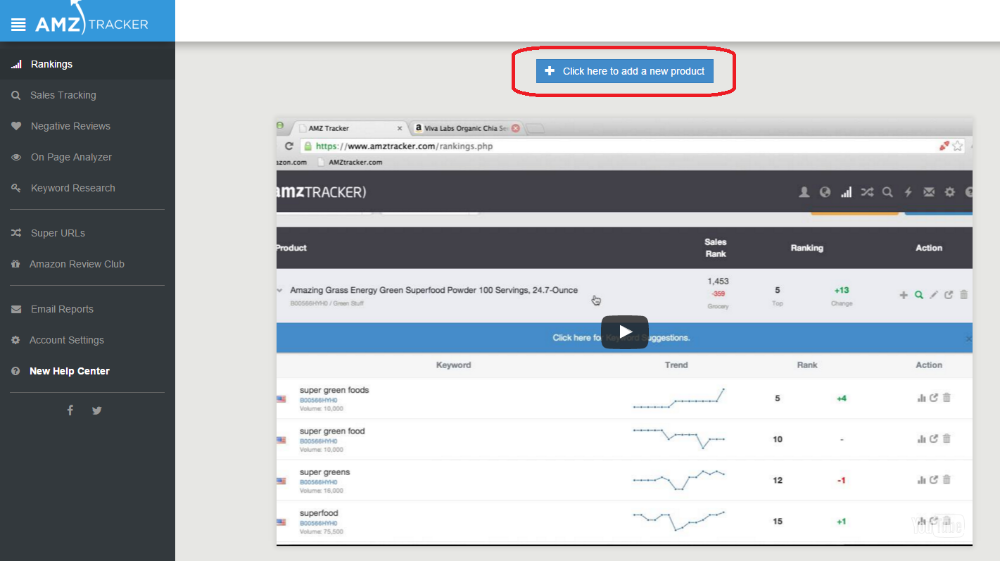
Task: Click the 'super greens' keyword text
Action: coord(325,472)
